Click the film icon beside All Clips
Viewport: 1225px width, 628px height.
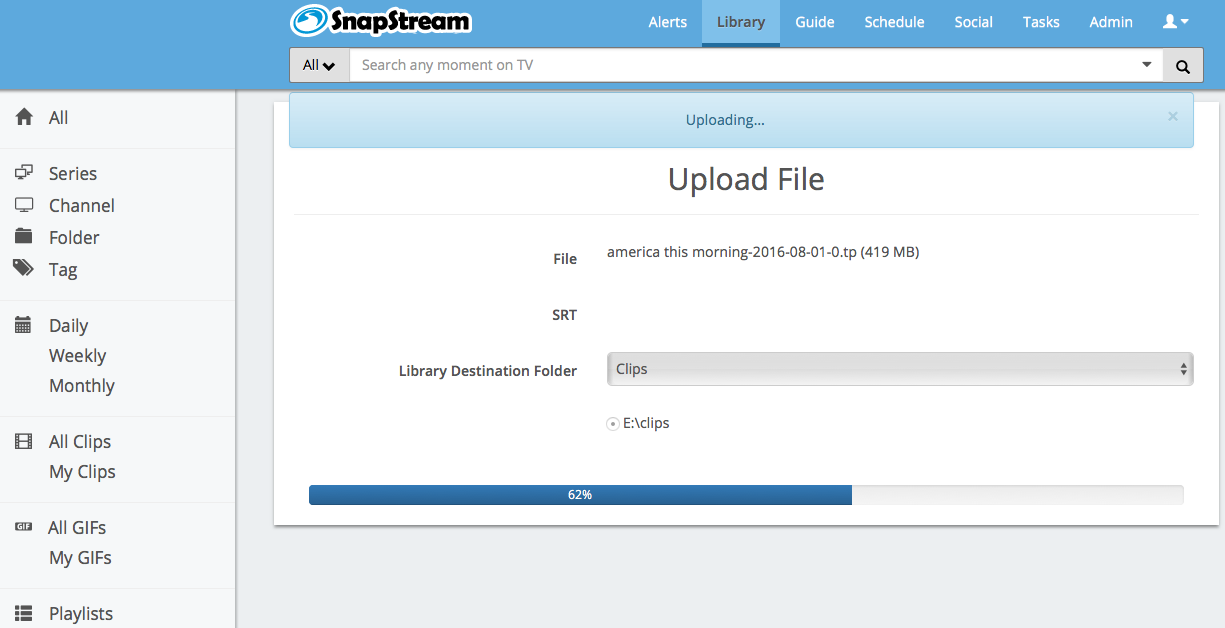point(24,441)
